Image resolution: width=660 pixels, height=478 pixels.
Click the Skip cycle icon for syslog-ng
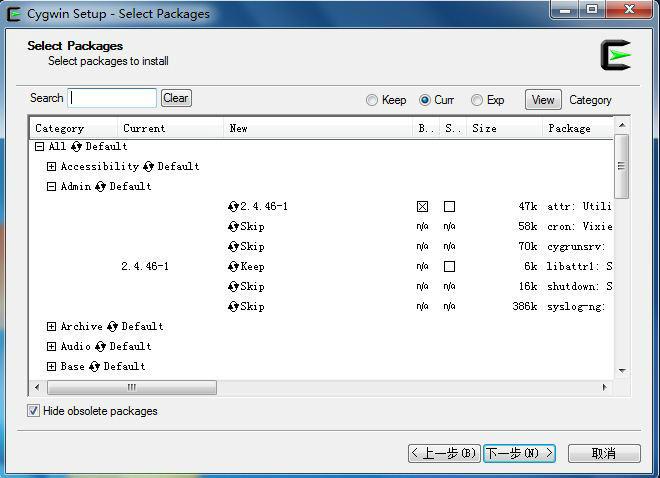click(234, 307)
